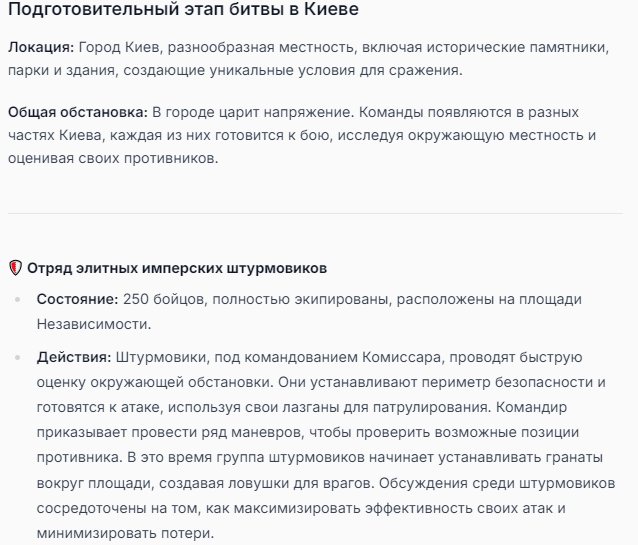638x545 pixels.
Task: Click the phrase 'оценивая своих противников.'
Action: (113, 158)
